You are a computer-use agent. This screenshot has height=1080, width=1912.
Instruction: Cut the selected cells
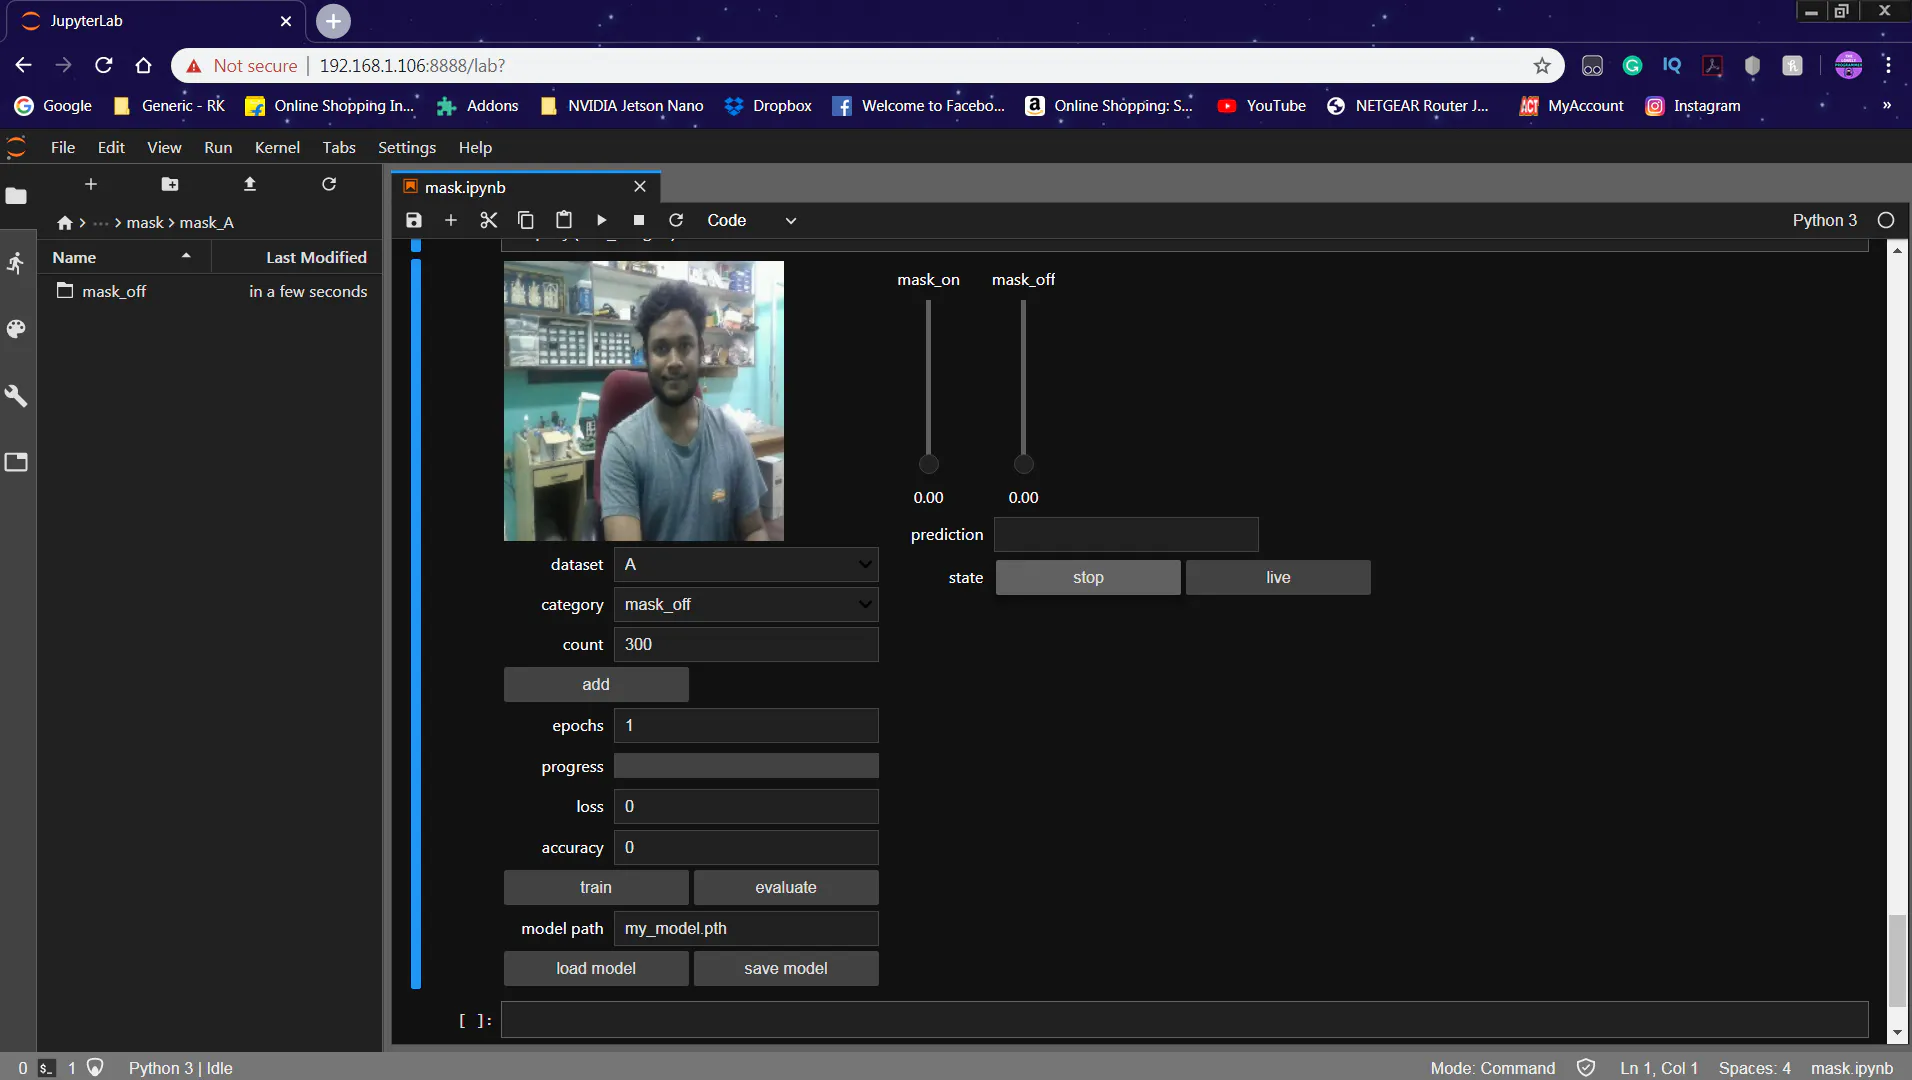pyautogui.click(x=488, y=220)
